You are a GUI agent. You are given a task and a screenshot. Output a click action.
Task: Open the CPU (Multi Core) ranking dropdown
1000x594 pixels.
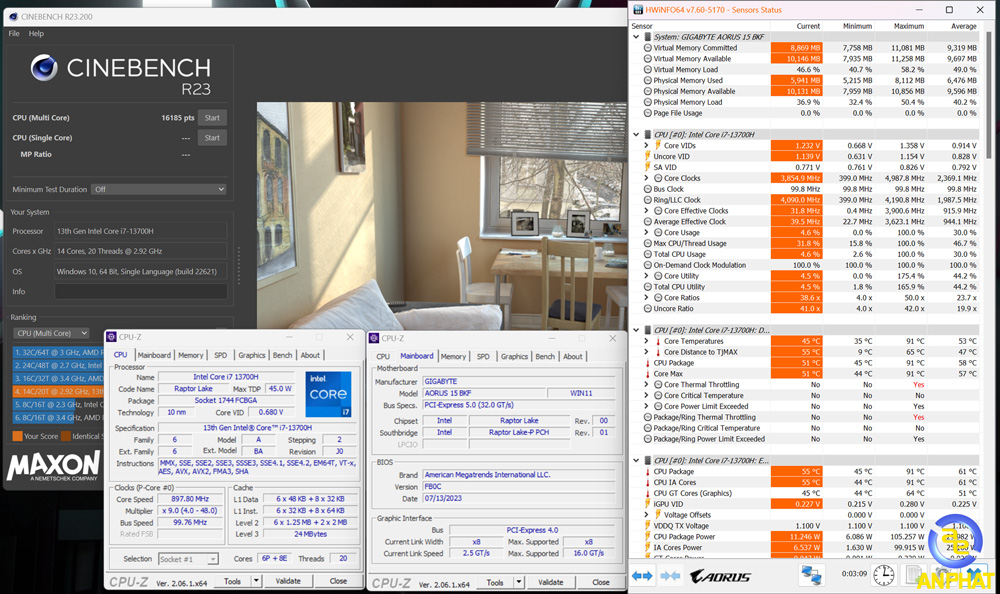tap(52, 333)
